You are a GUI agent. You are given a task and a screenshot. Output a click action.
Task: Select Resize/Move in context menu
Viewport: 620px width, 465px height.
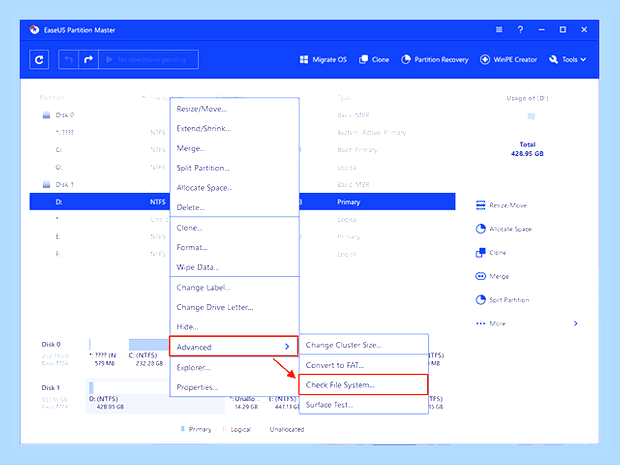[234, 109]
